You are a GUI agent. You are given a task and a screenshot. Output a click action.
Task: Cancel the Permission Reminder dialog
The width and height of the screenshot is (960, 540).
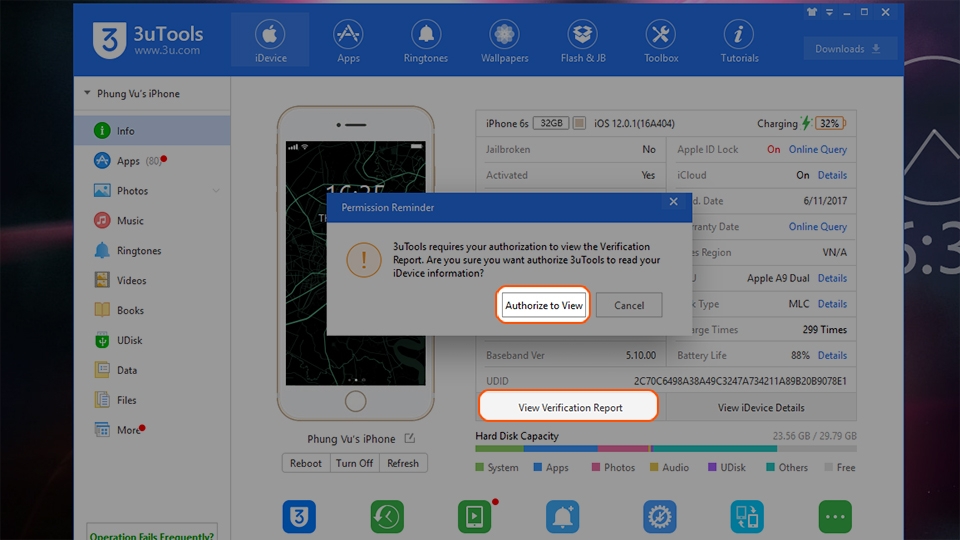[629, 305]
